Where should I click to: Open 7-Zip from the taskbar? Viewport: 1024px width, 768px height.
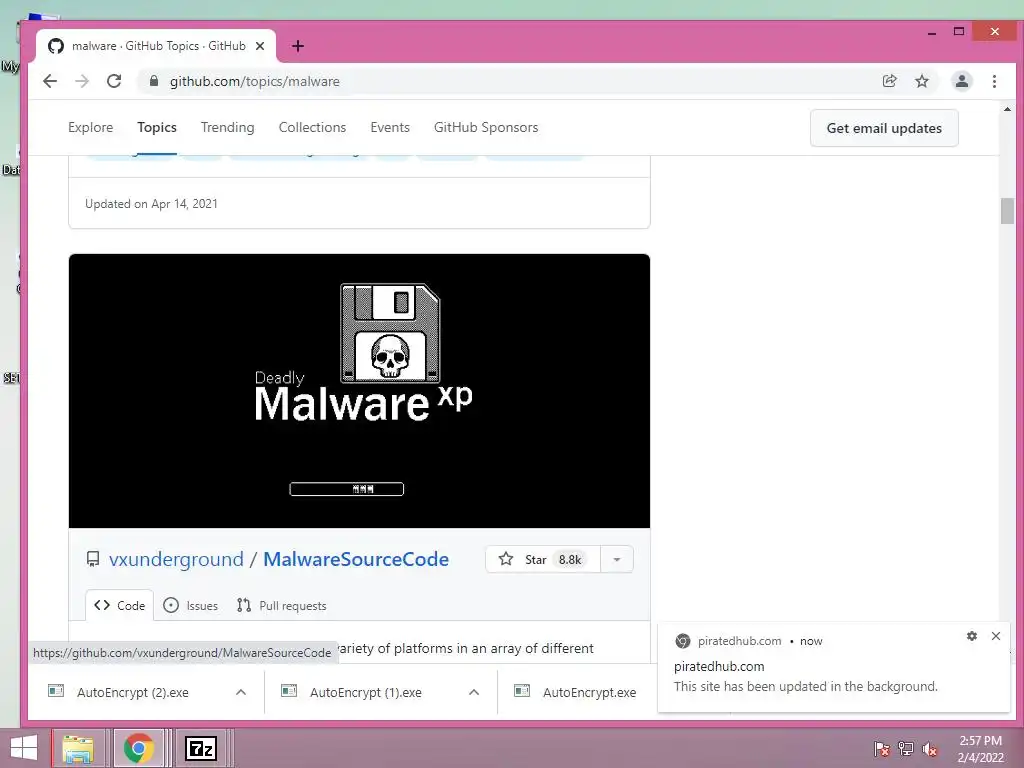200,748
